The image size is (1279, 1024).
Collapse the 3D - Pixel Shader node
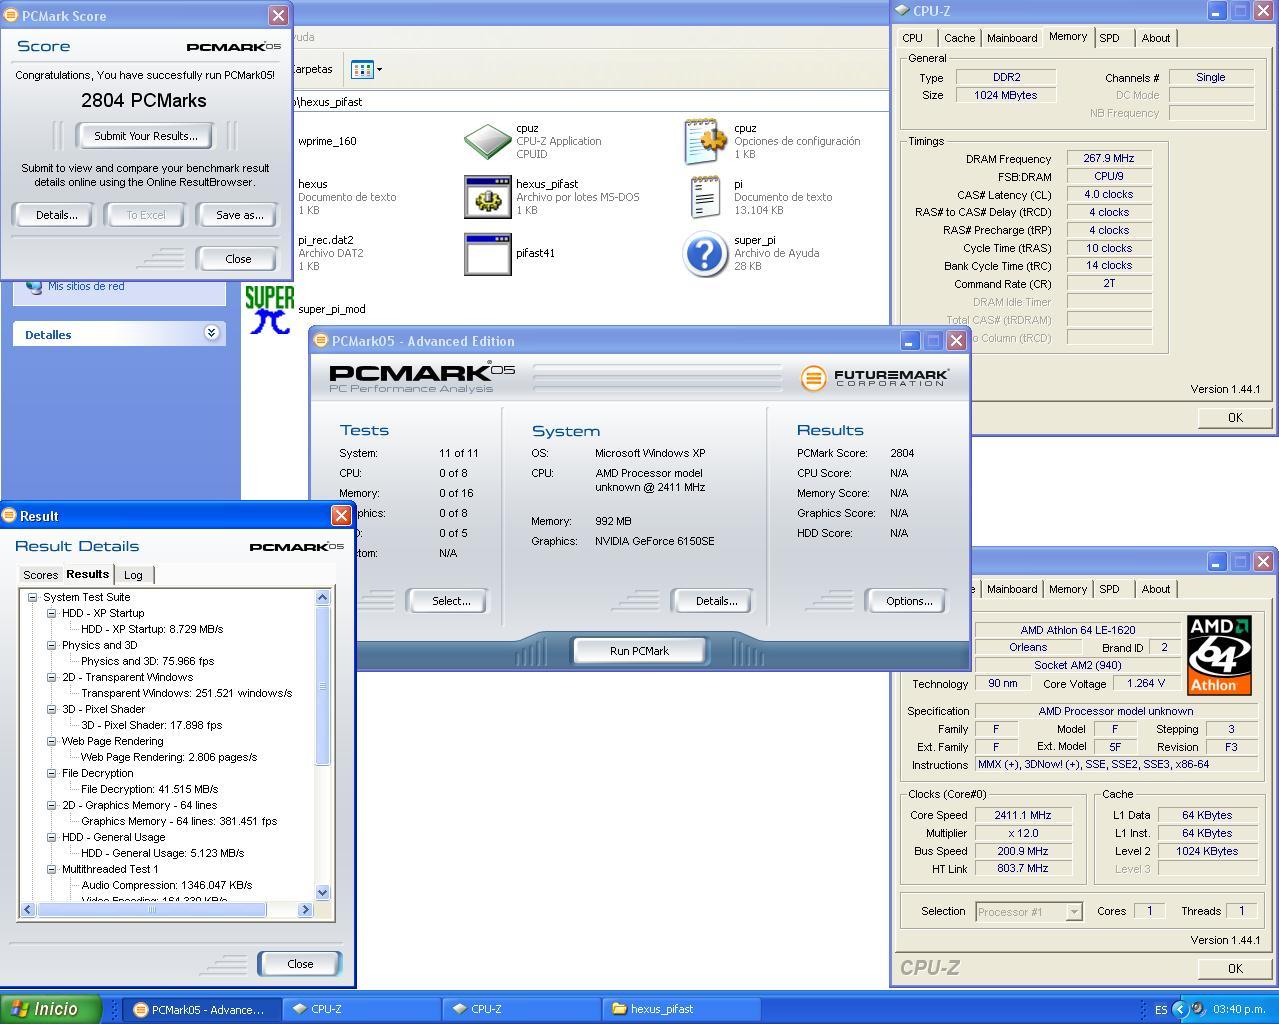coord(51,709)
